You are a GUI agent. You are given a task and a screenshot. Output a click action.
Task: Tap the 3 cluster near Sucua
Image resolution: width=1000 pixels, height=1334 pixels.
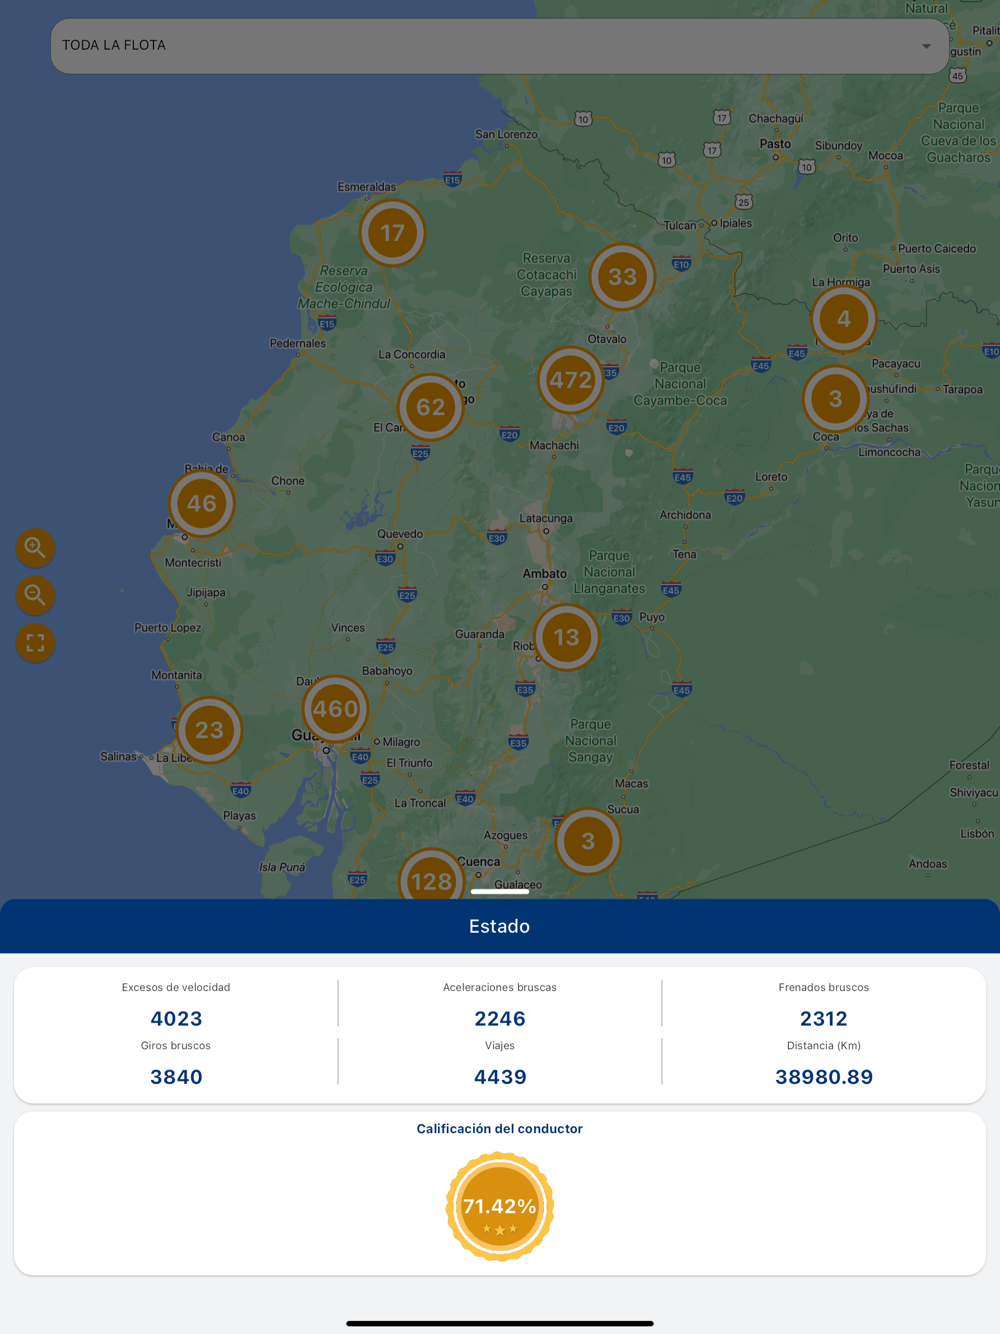click(588, 842)
